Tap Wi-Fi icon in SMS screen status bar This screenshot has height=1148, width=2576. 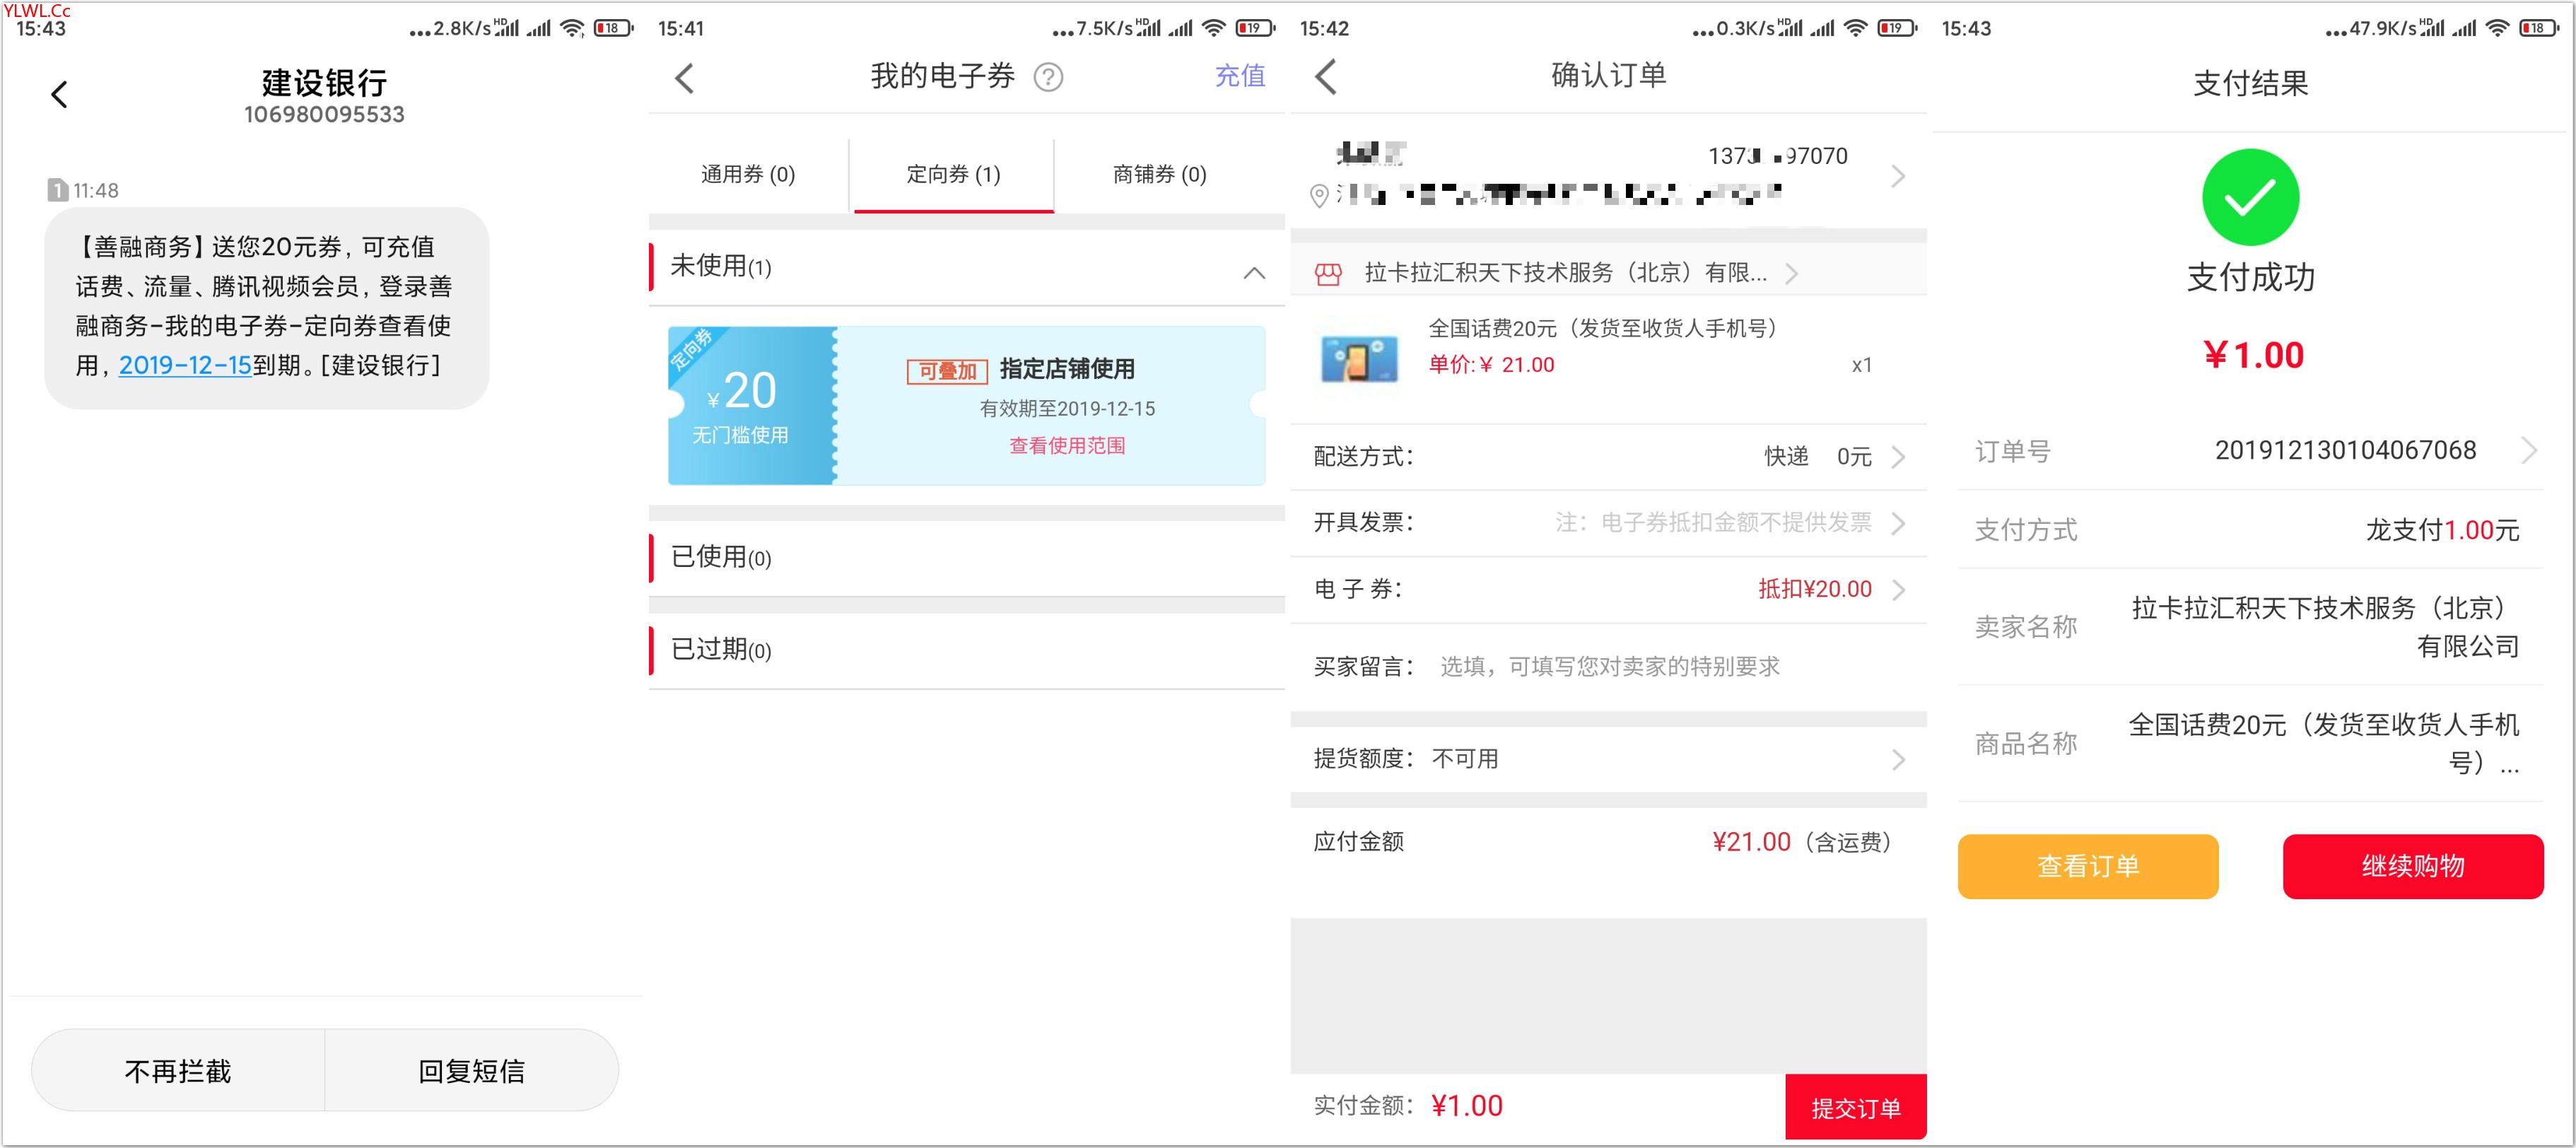(x=572, y=28)
